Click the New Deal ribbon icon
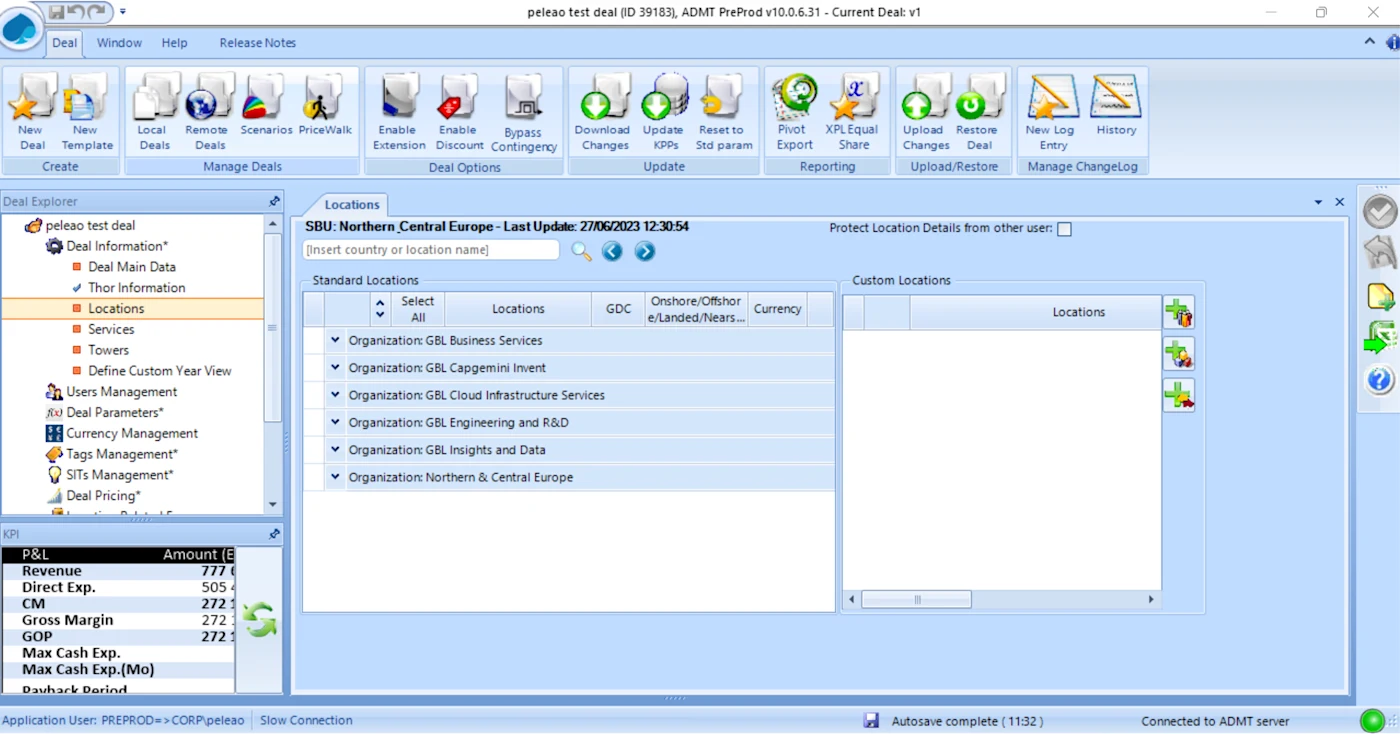This screenshot has height=734, width=1400. click(32, 113)
